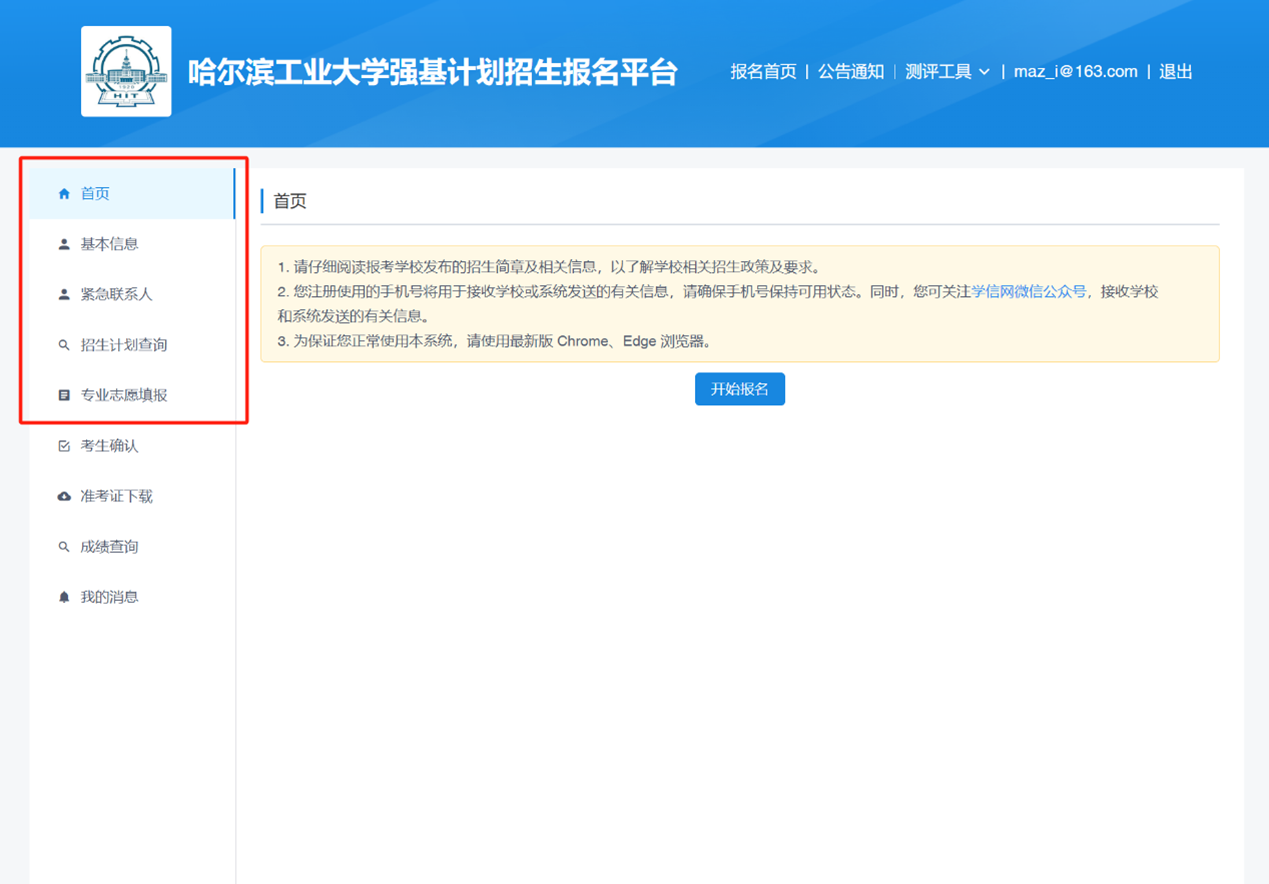
Task: Go to 报名首页 in top navigation
Action: click(x=763, y=72)
